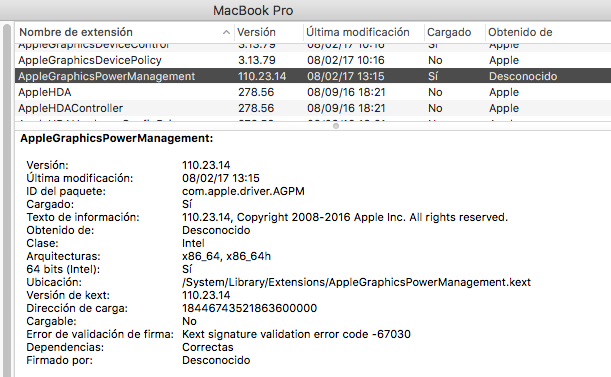Click Dependencias value Correctas
Screen dimensions: 611x377
click(208, 347)
